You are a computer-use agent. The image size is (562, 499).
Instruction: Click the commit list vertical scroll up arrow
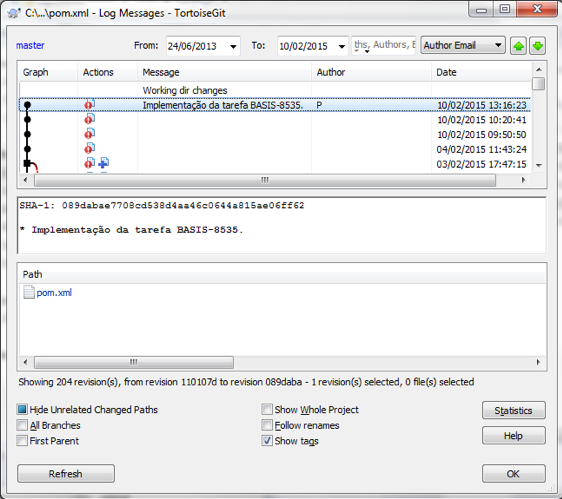tap(538, 70)
